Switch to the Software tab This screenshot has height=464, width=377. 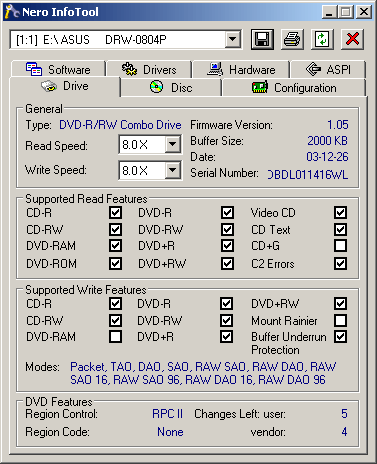[x=59, y=69]
